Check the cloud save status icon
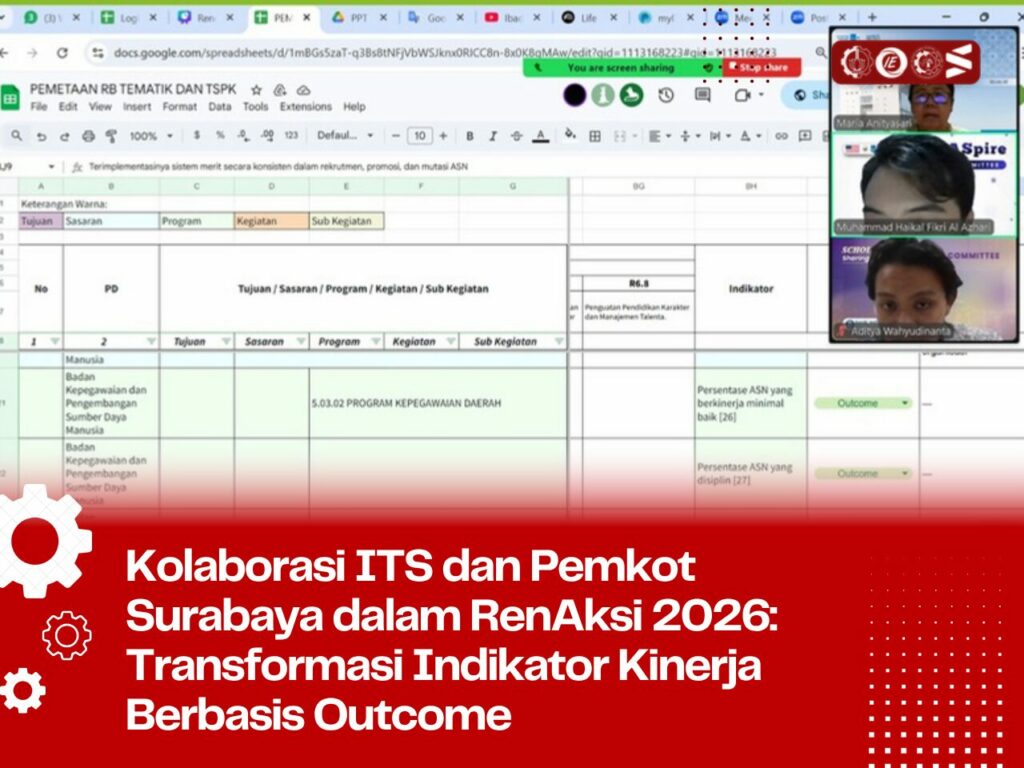Screen dimensions: 1024x768 [304, 90]
